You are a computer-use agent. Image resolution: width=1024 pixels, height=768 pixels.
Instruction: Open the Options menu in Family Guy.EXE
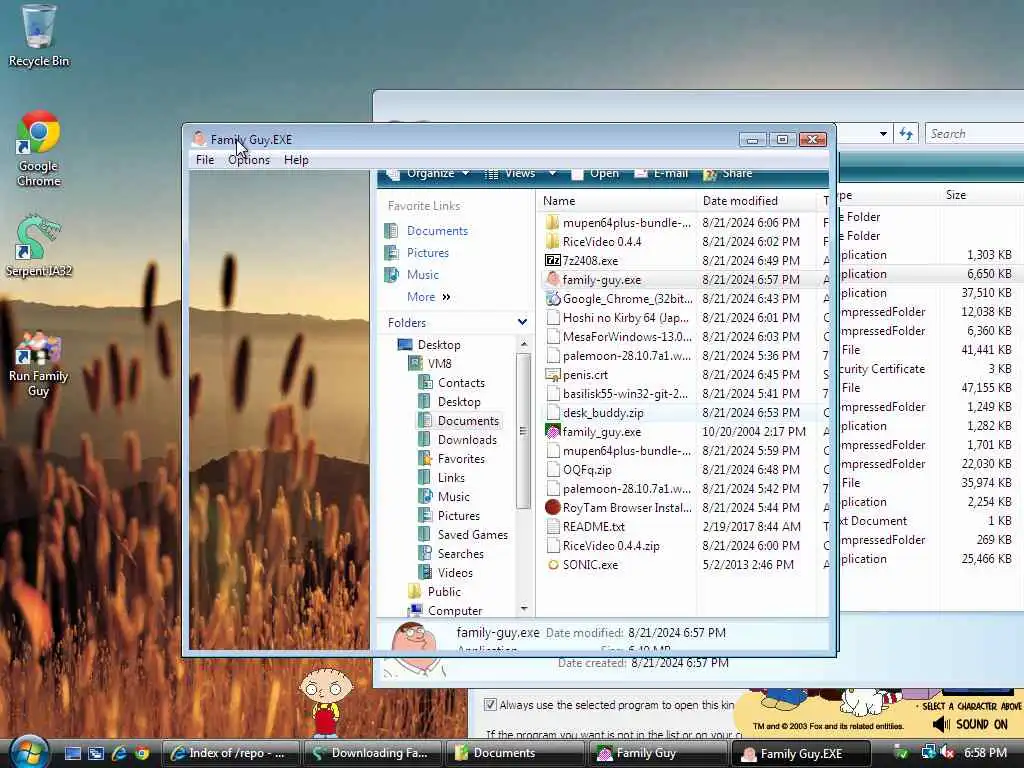click(249, 160)
